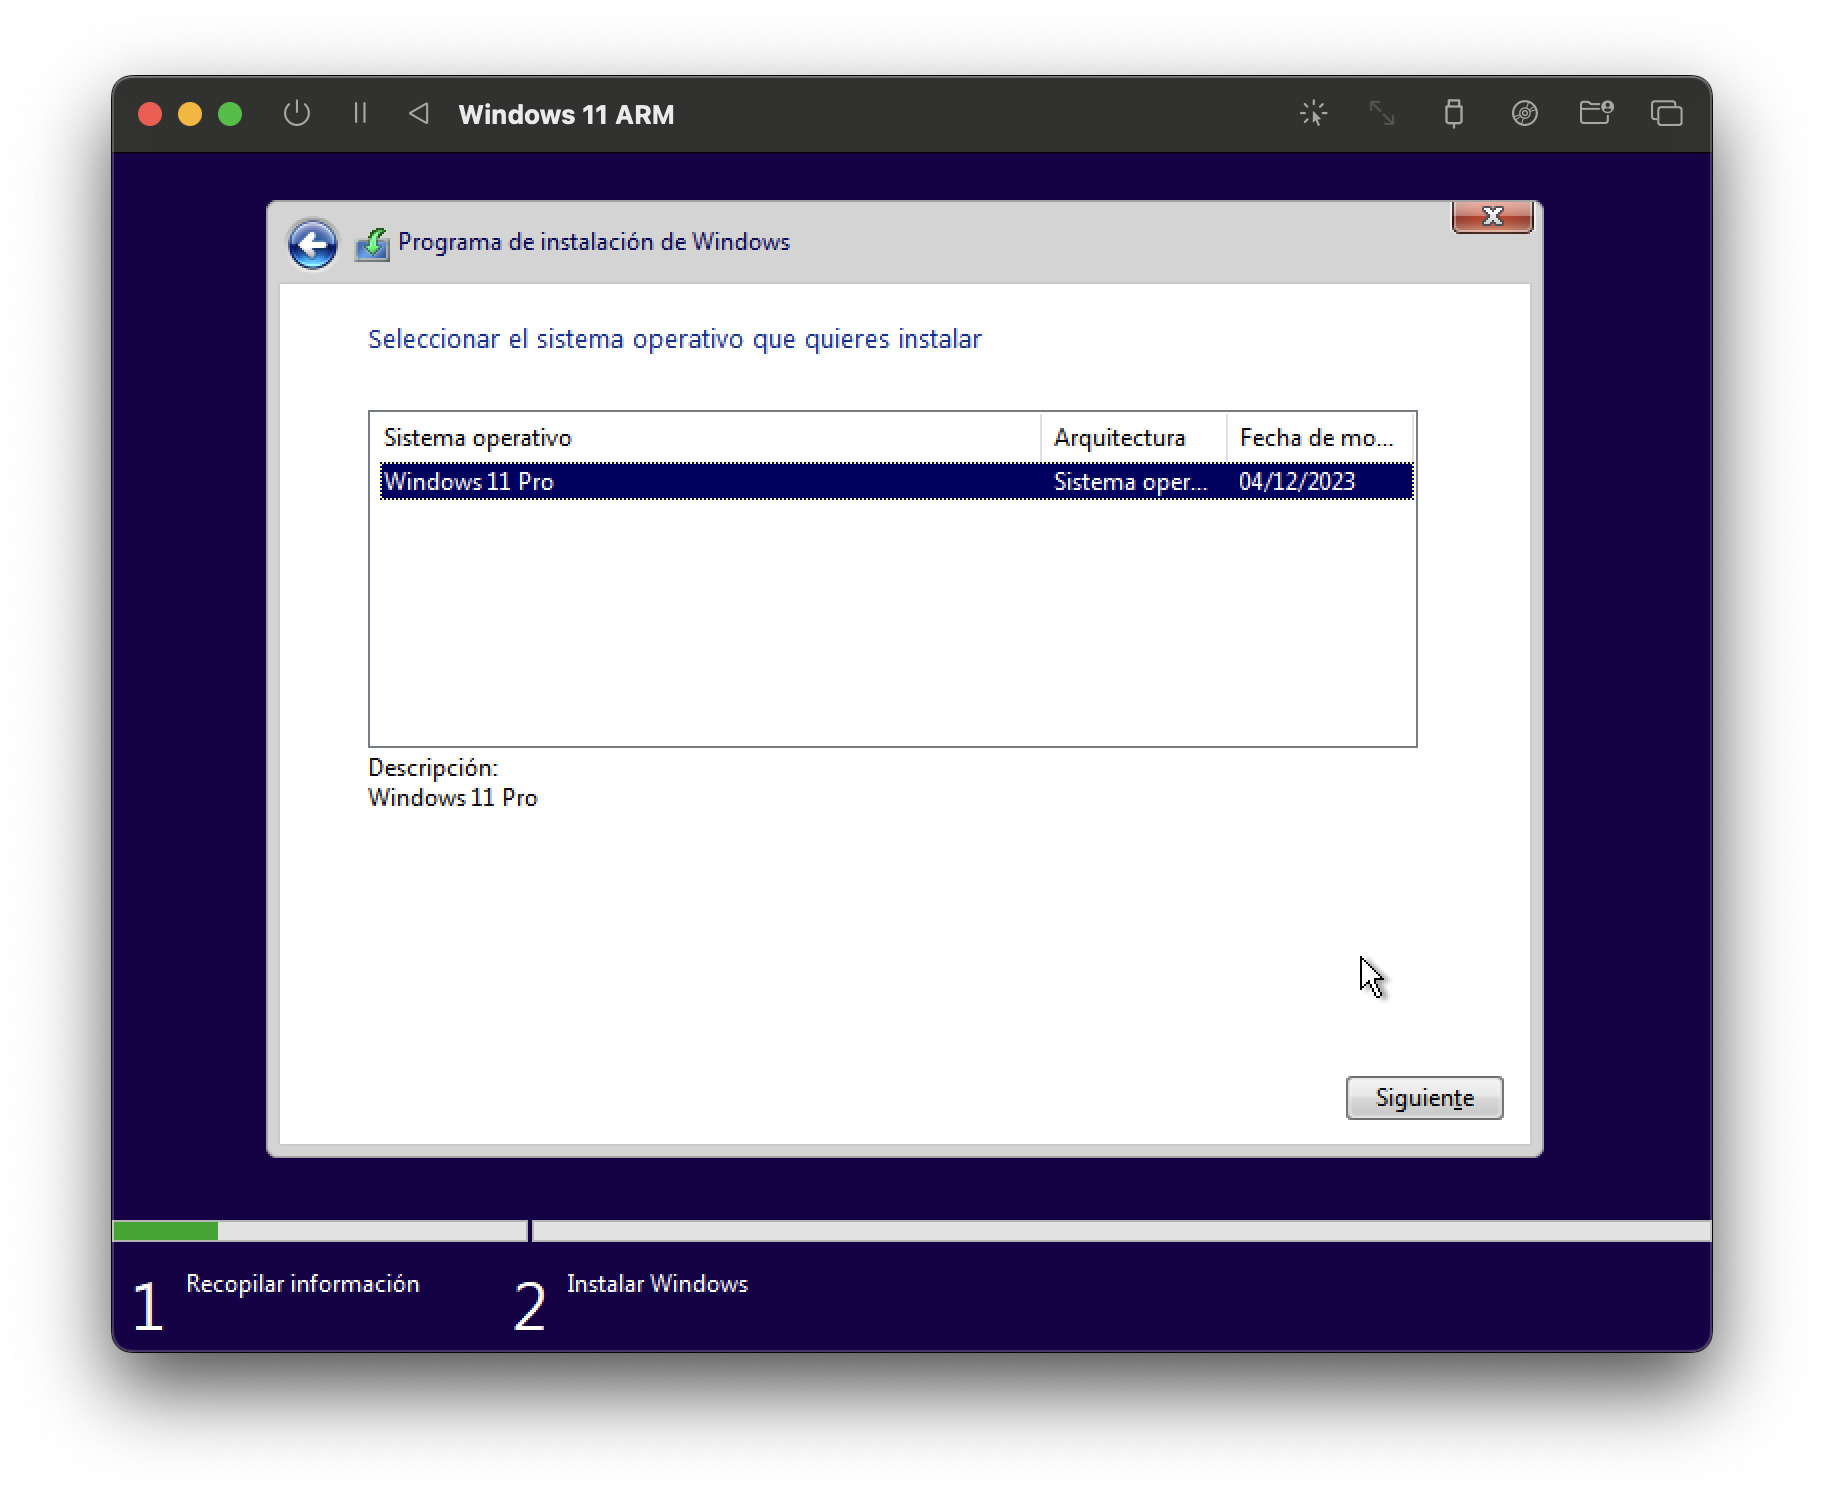
Task: Click the Programa de instalación de Windows title
Action: (594, 242)
